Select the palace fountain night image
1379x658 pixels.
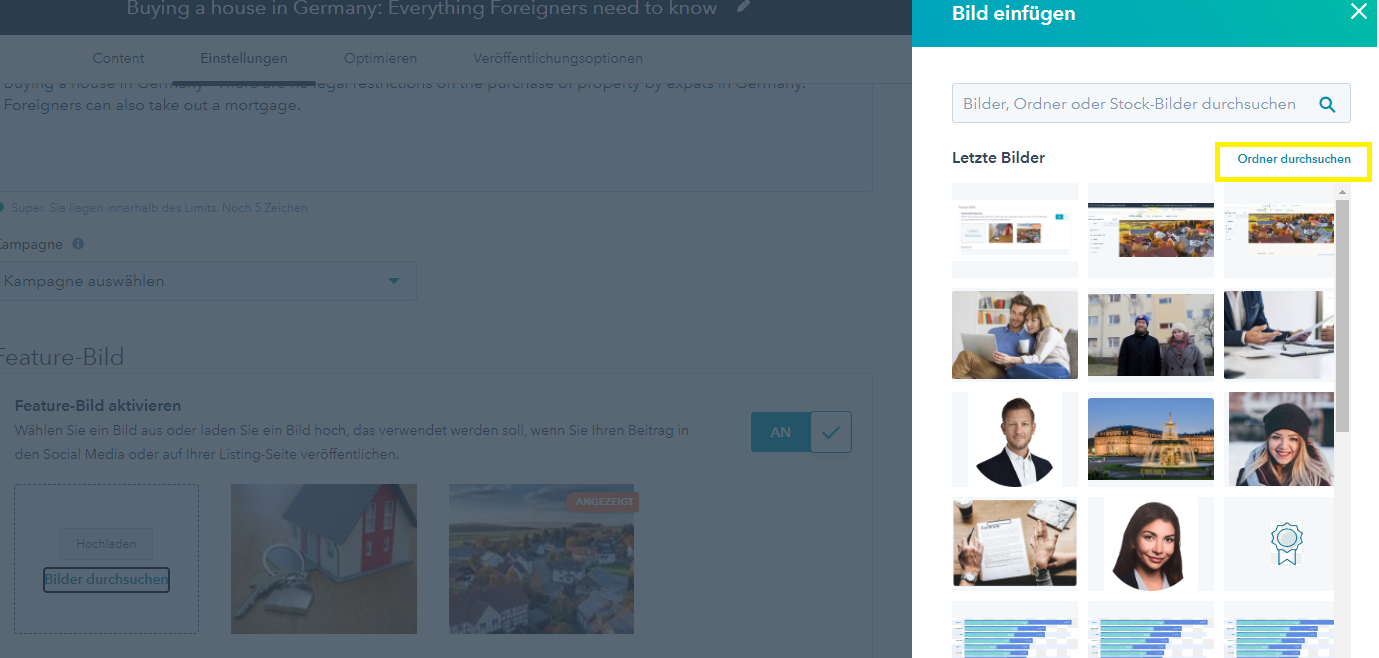pos(1151,440)
